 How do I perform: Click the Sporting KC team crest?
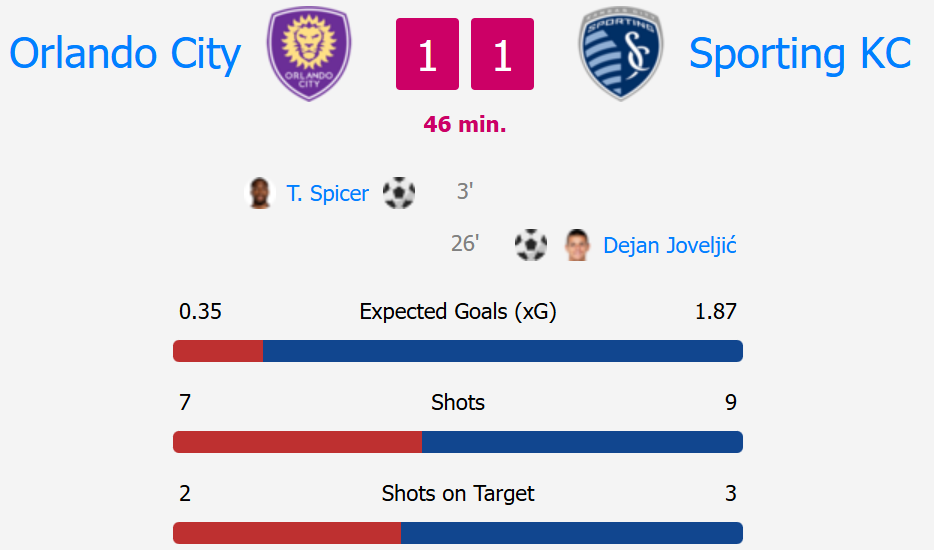tap(621, 54)
